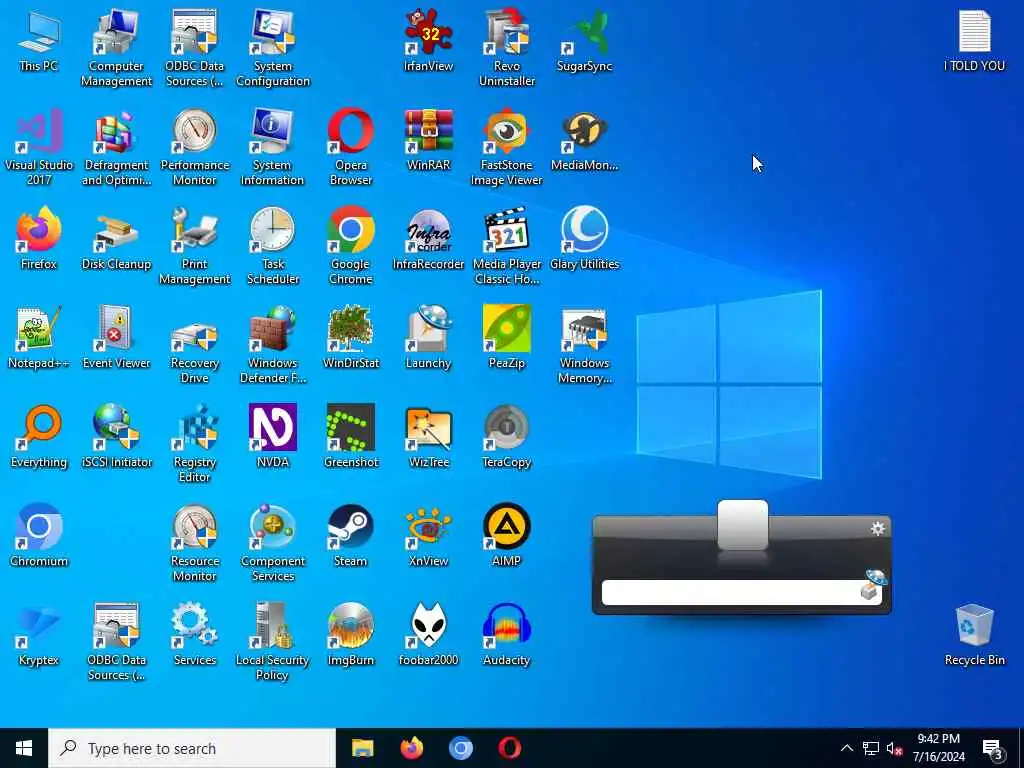This screenshot has width=1024, height=768.
Task: Open the muted volume tray icon
Action: click(x=895, y=748)
